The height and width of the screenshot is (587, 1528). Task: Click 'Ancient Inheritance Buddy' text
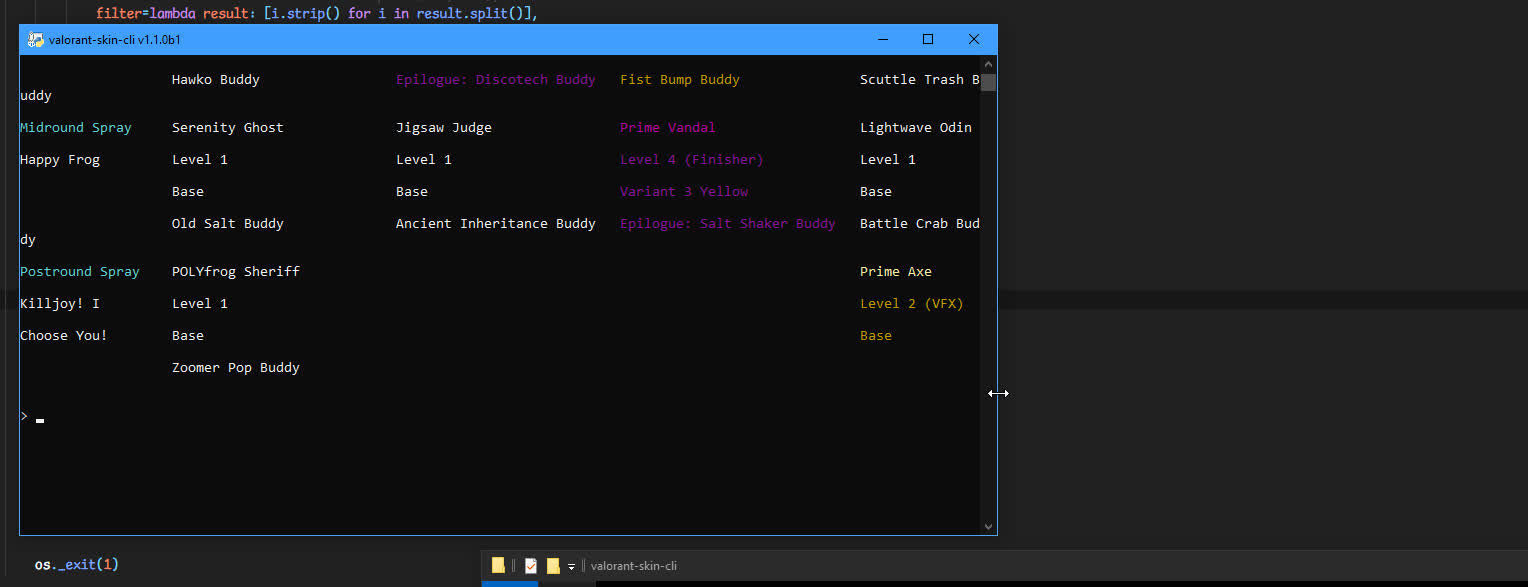(x=496, y=224)
